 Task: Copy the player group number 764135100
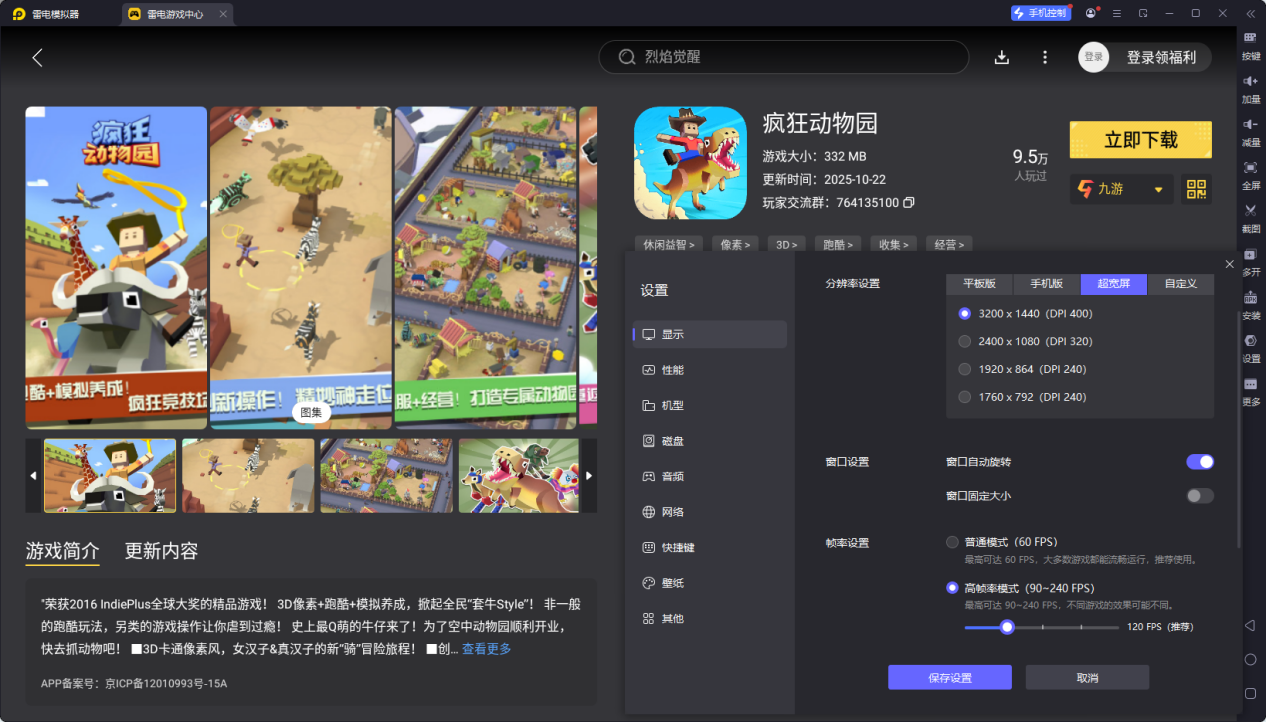pos(909,203)
